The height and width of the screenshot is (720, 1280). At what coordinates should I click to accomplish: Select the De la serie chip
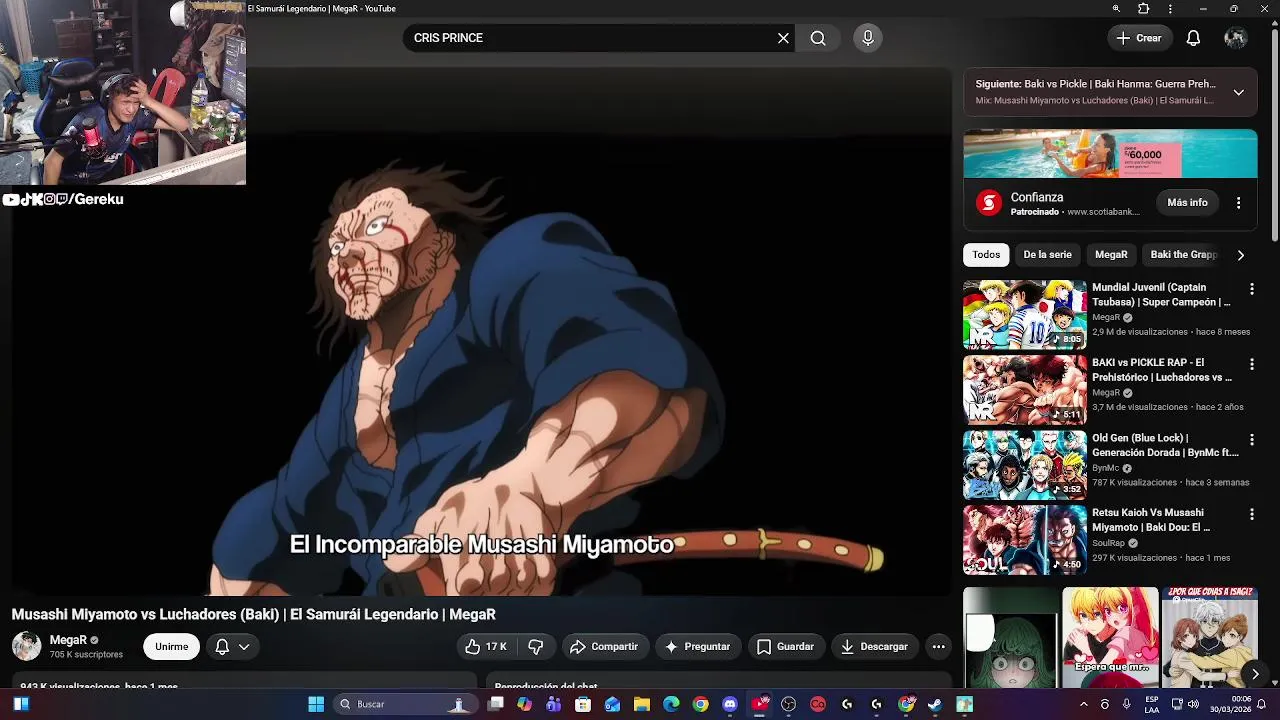(1047, 255)
